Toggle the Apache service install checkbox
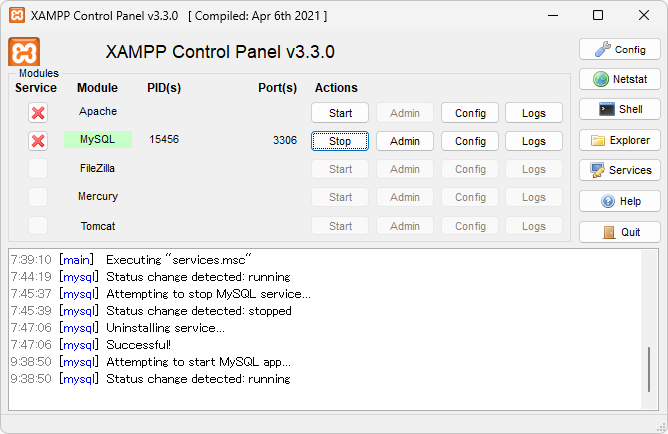The height and width of the screenshot is (434, 668). (38, 113)
